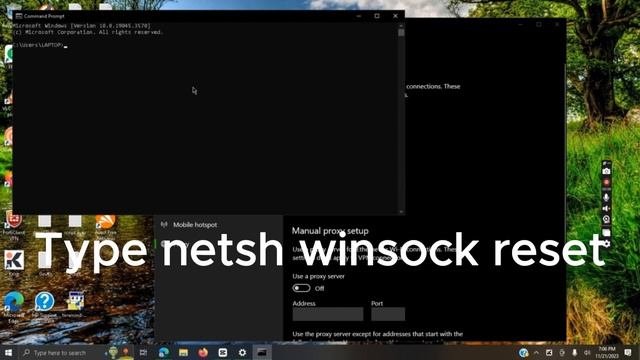Toggle system sound in recorder toolbar
The height and width of the screenshot is (360, 640).
coord(606,209)
